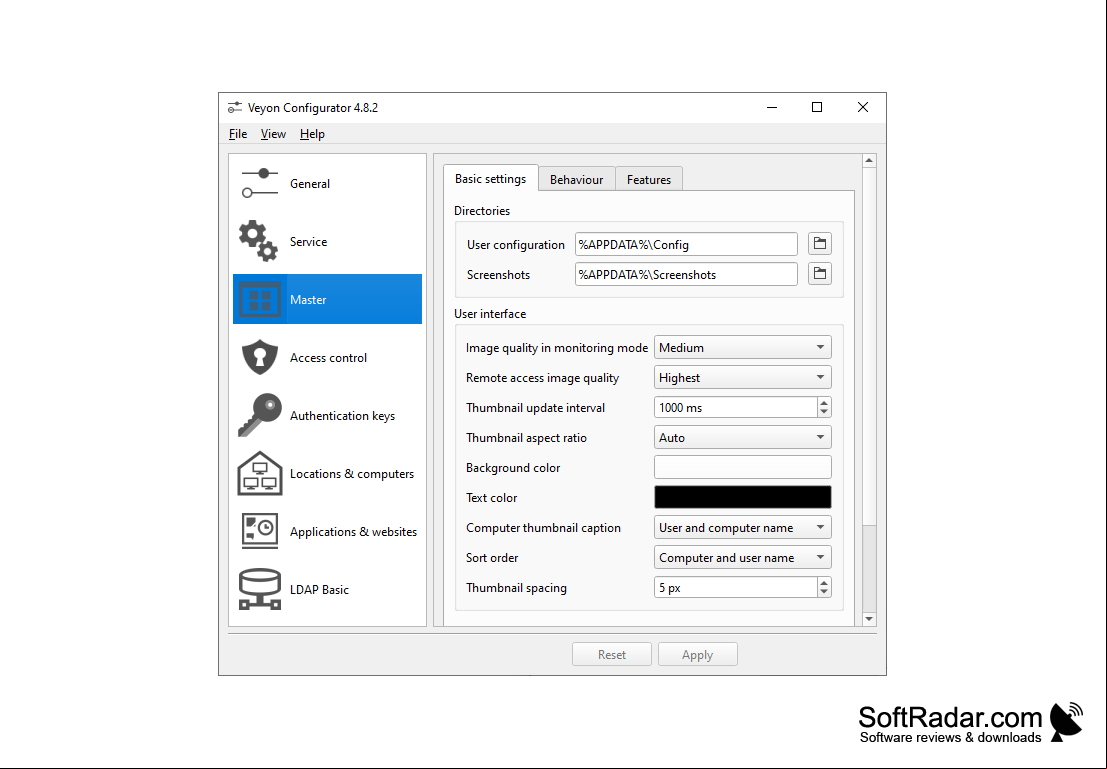Open the View menu

coord(273,134)
